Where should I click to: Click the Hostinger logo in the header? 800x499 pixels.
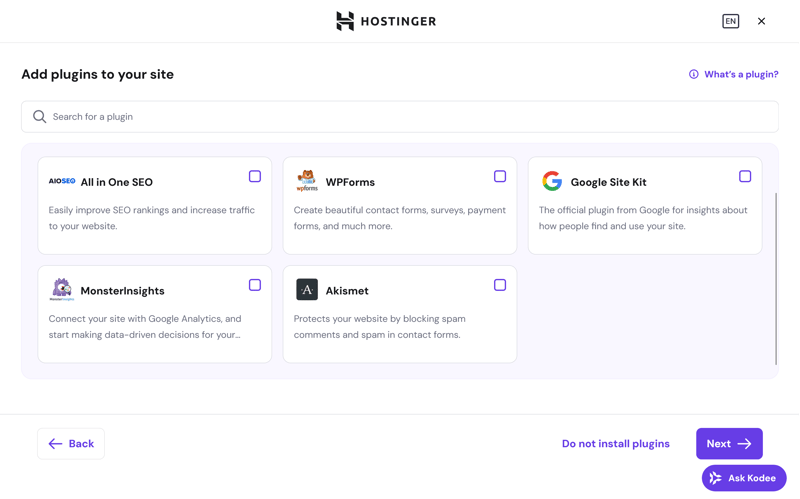[x=386, y=21]
